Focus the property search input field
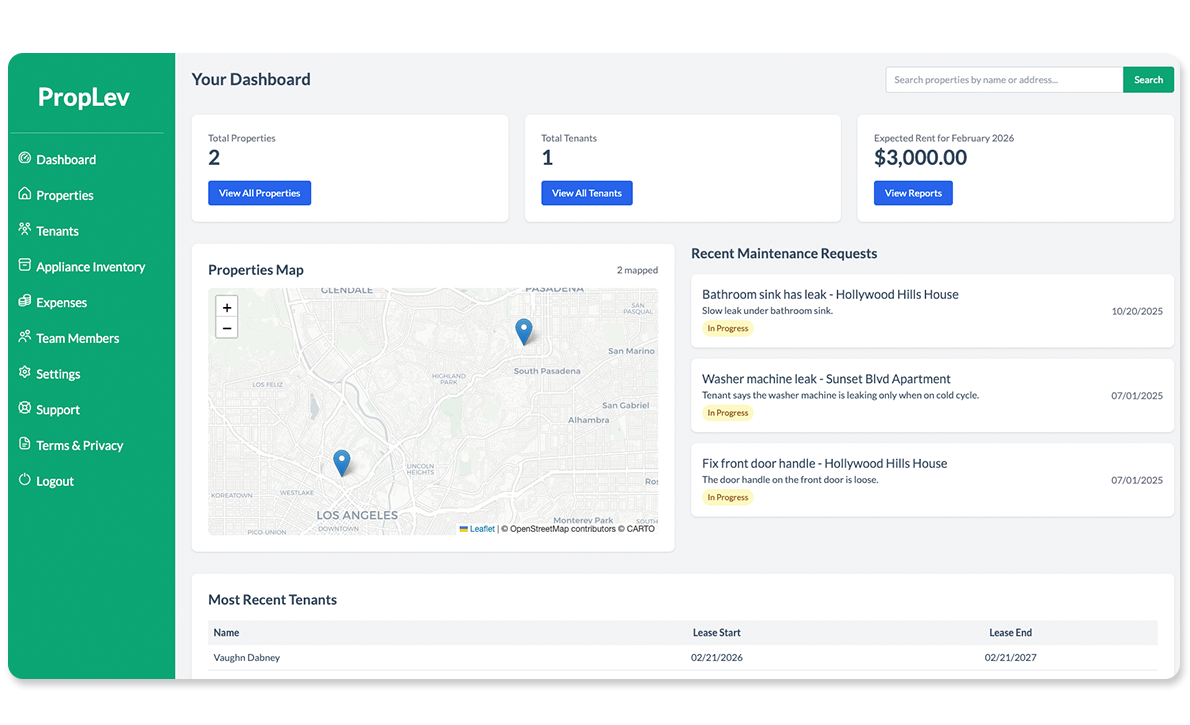Viewport: 1190px width, 725px height. pos(1004,80)
